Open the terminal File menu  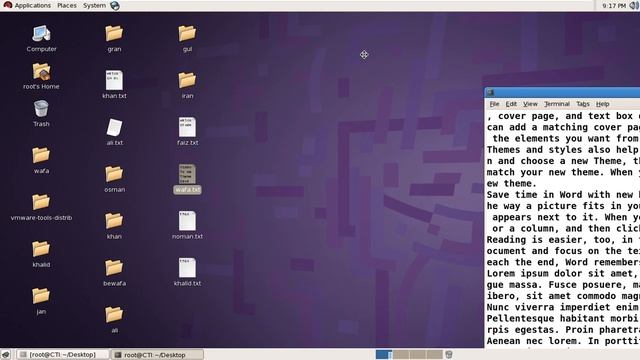tap(494, 104)
